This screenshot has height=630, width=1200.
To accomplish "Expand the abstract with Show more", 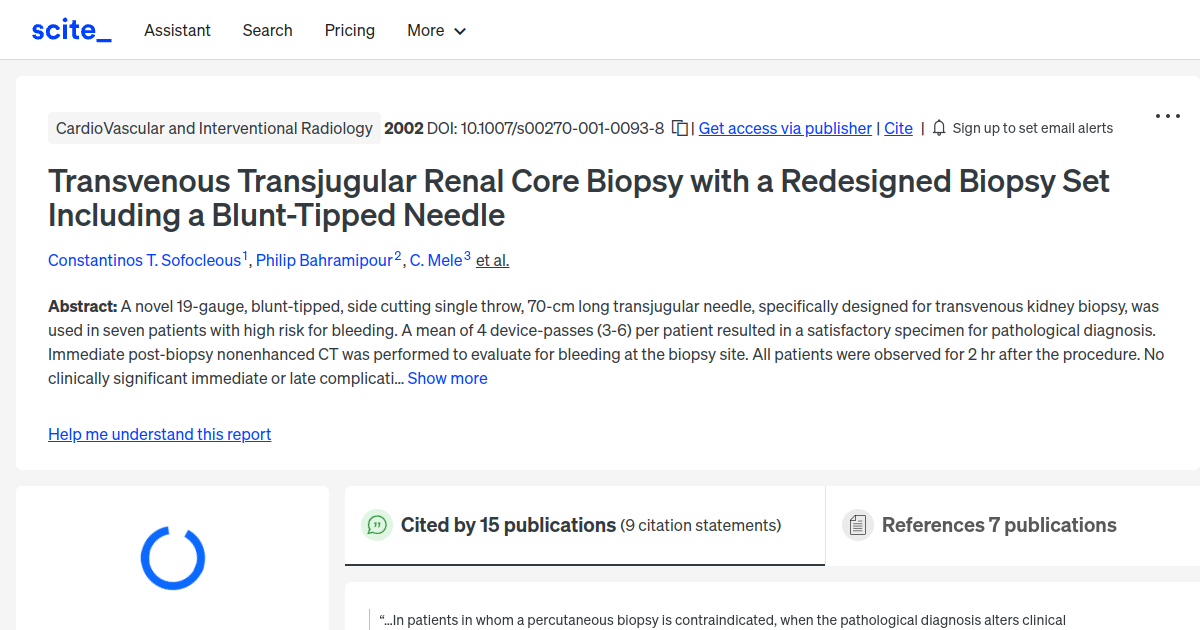I will (447, 378).
